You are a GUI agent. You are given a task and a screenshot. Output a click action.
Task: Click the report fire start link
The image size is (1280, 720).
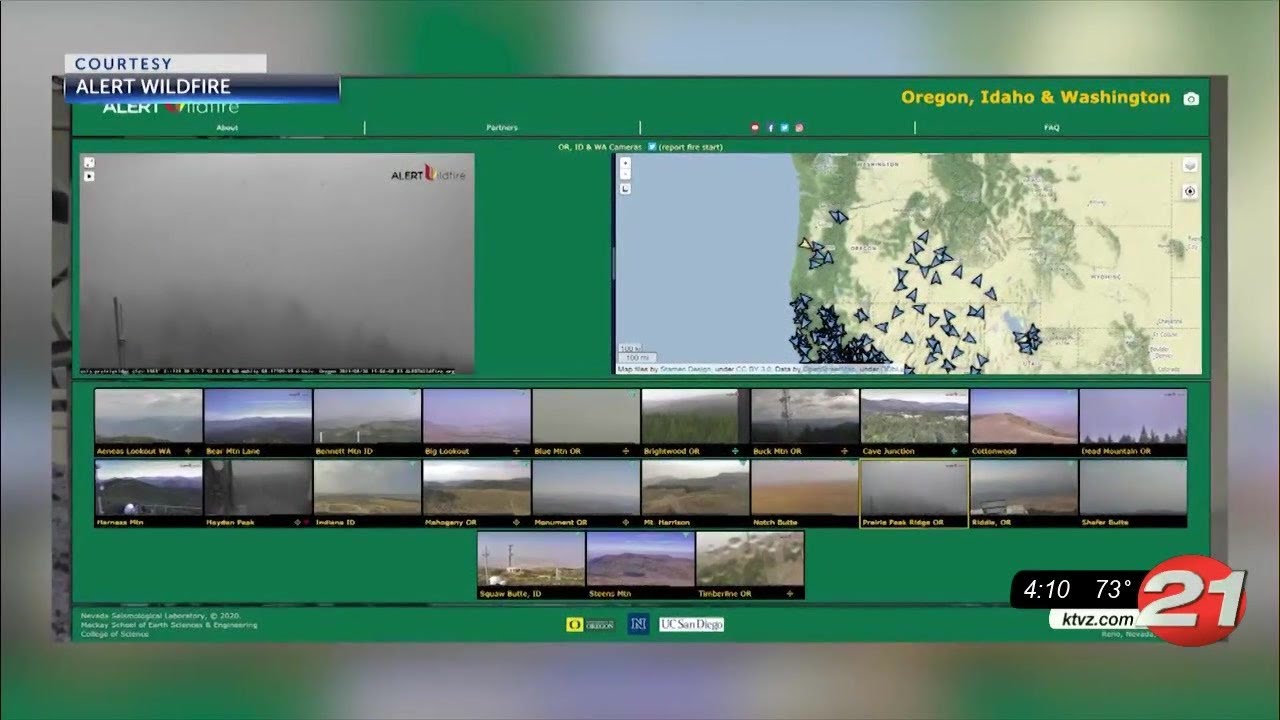[x=691, y=147]
